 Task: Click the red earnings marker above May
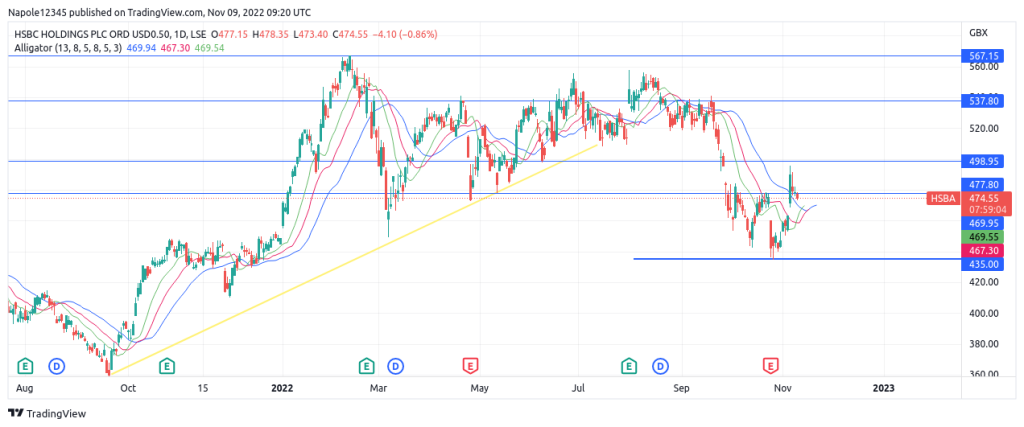tap(469, 365)
